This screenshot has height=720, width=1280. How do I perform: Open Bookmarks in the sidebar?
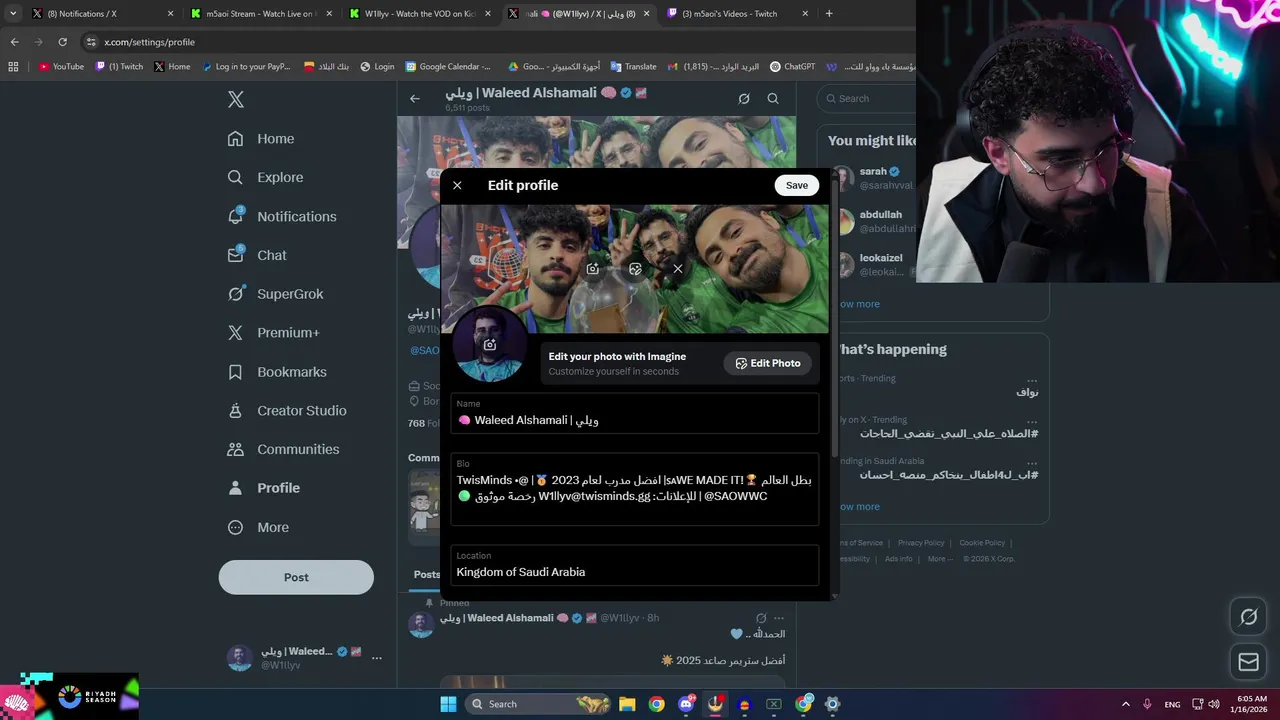tap(277, 372)
